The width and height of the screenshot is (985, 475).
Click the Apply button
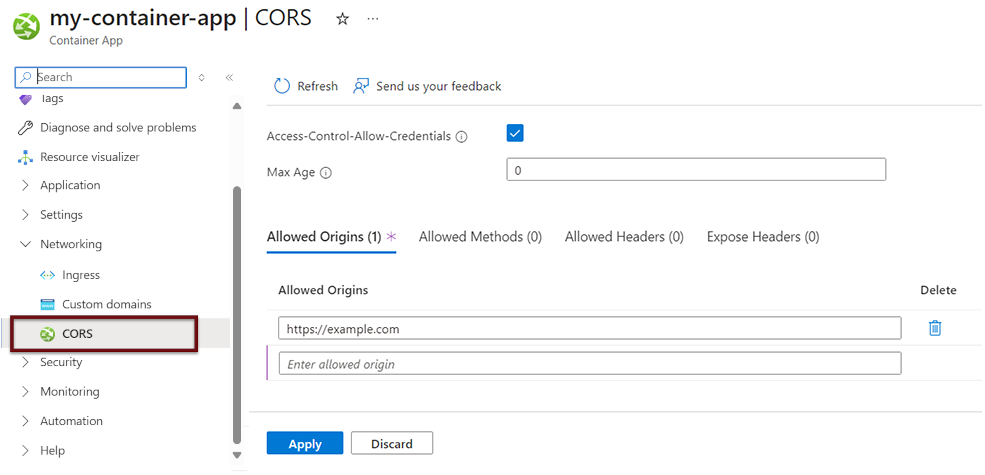pyautogui.click(x=305, y=443)
